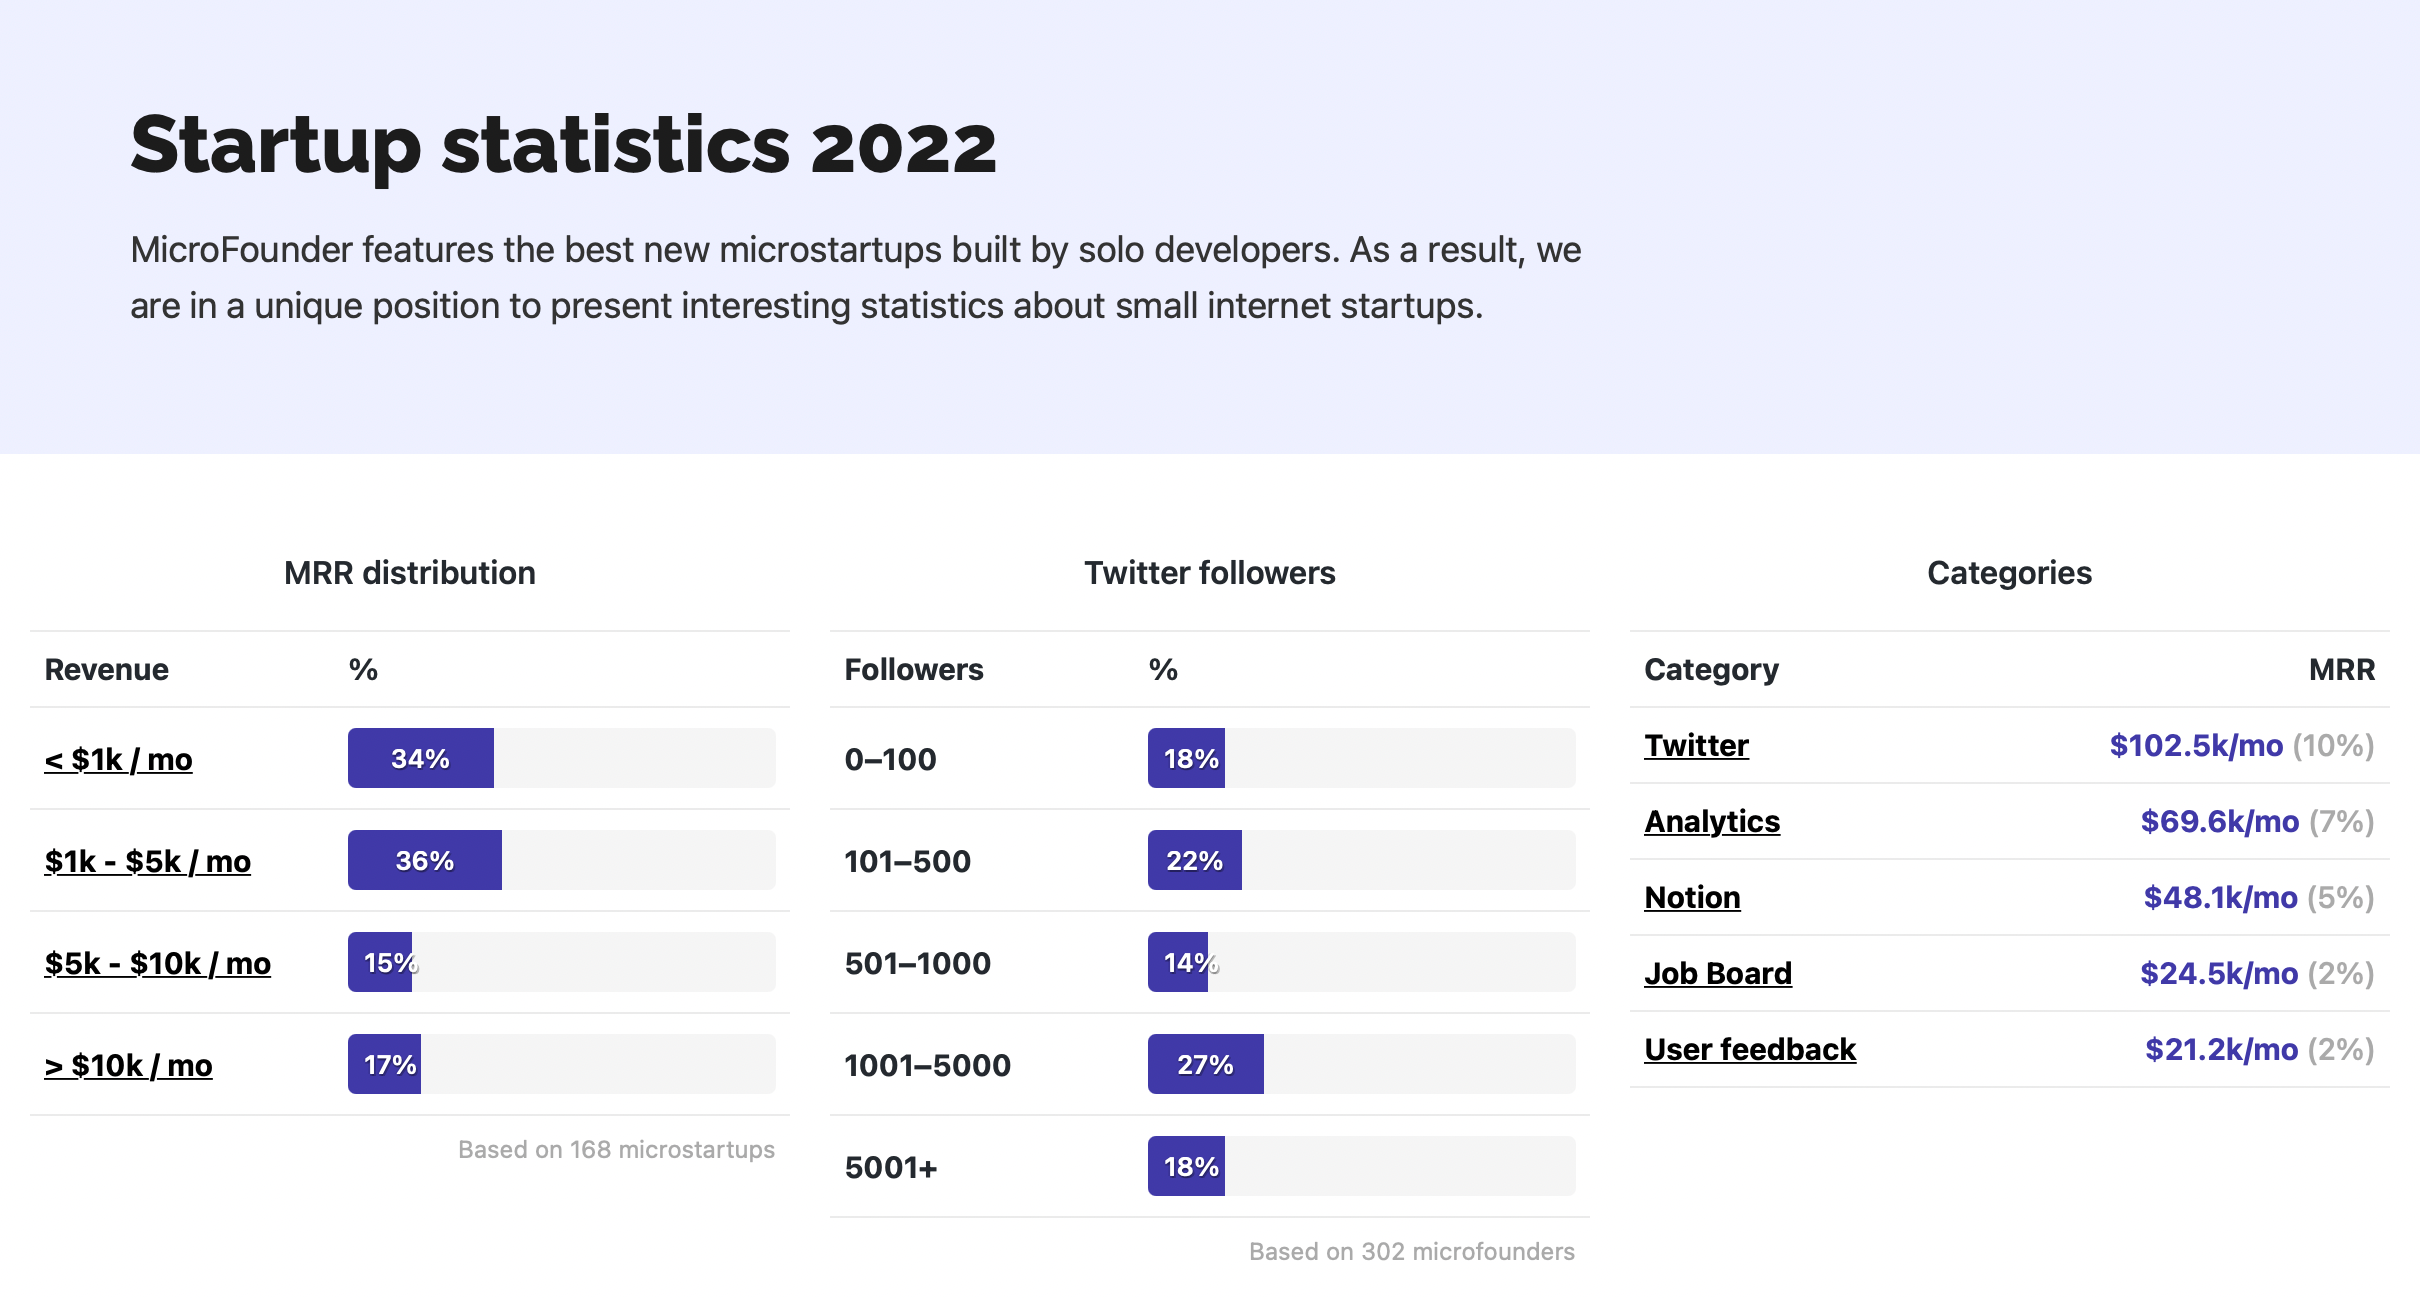The image size is (2420, 1298).
Task: Open the '< $1k / mo' revenue link
Action: coord(118,760)
